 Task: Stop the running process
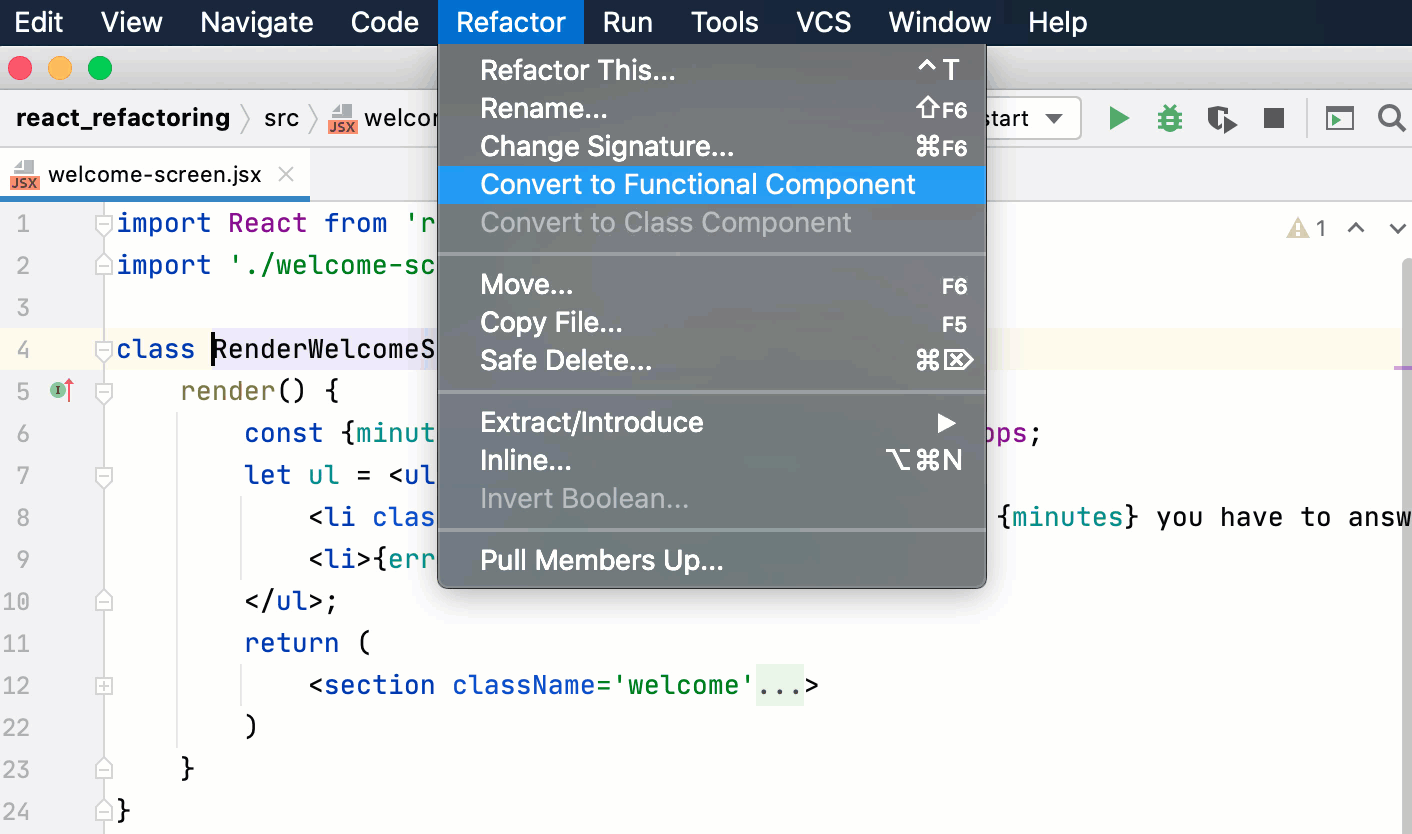tap(1272, 117)
